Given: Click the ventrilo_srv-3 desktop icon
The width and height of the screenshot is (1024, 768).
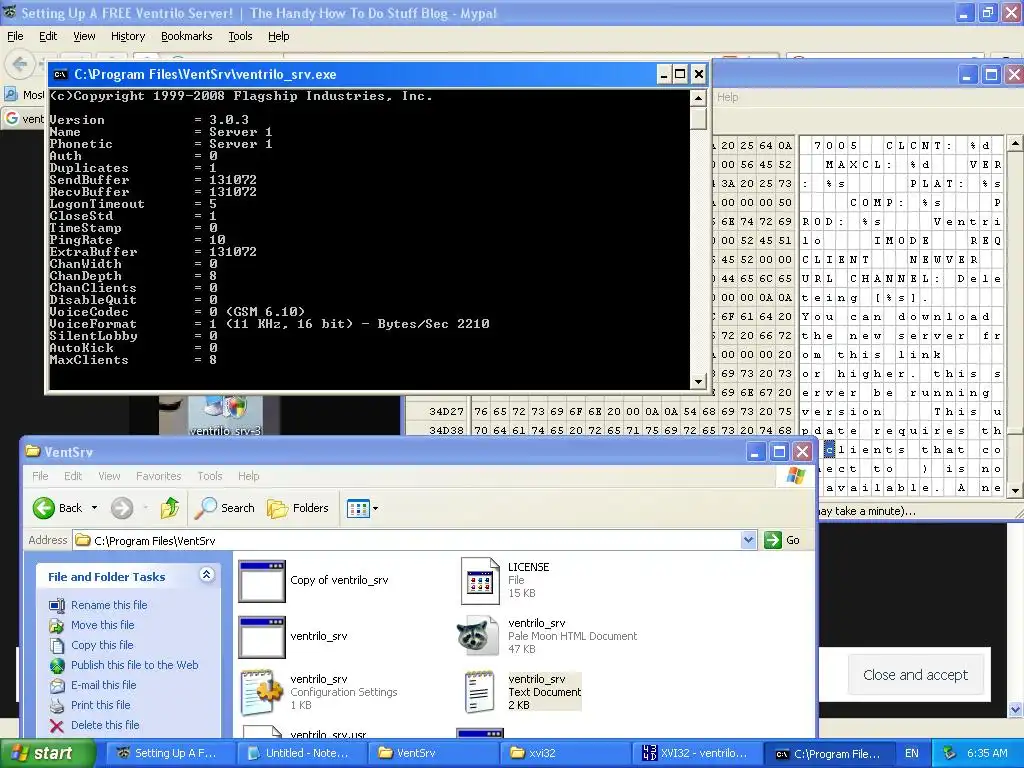Looking at the screenshot, I should click(x=225, y=415).
